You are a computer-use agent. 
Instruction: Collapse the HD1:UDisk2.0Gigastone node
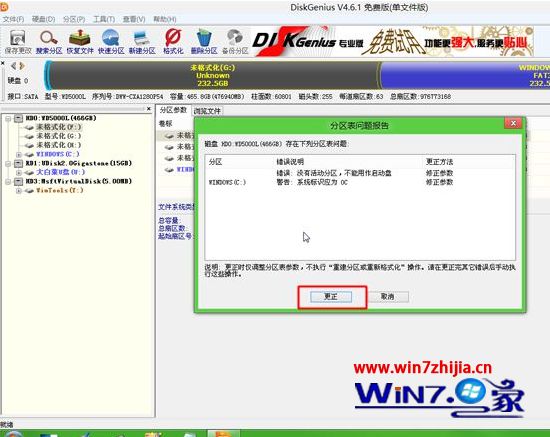[x=8, y=163]
